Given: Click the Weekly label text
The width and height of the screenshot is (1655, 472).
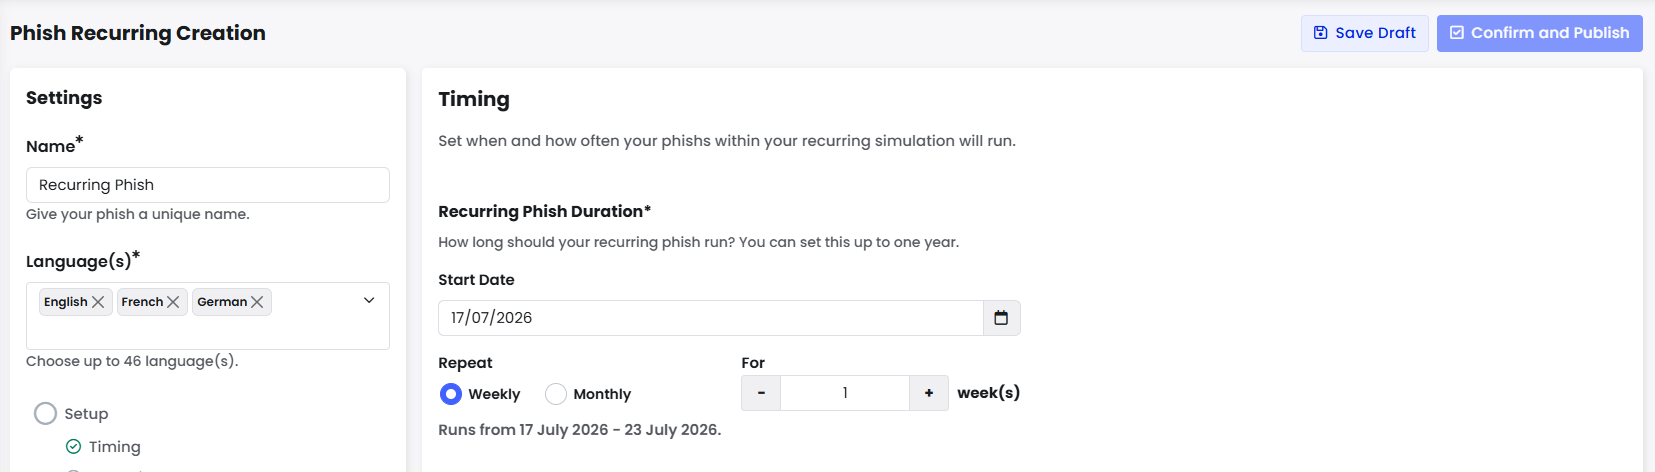Looking at the screenshot, I should [494, 394].
